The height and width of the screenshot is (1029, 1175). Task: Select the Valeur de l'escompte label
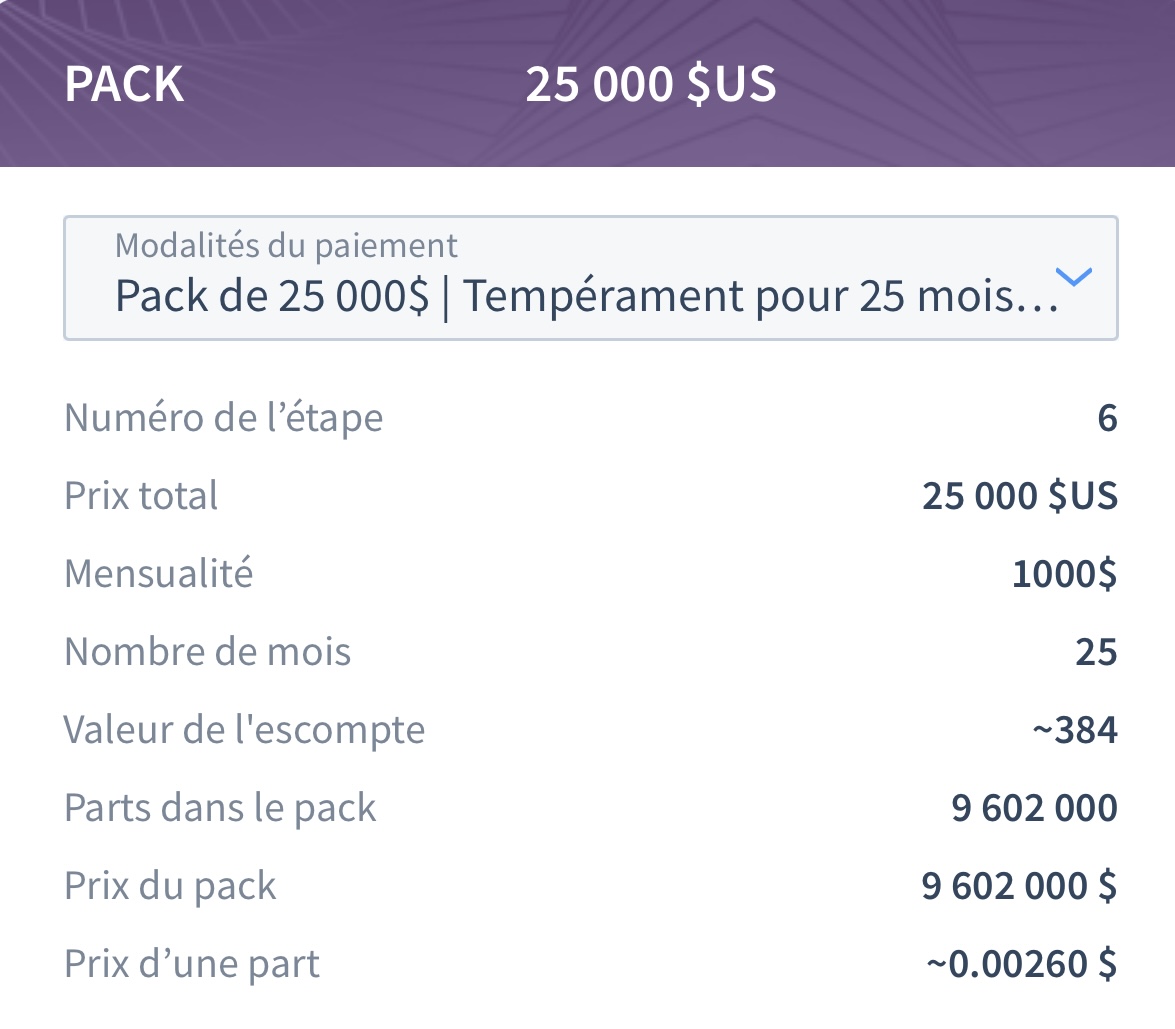coord(244,729)
